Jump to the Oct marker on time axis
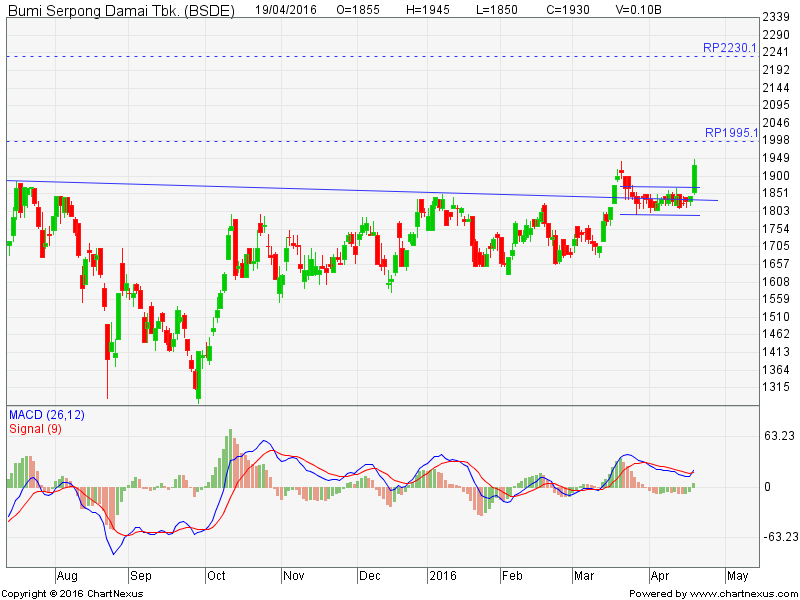This screenshot has width=800, height=600. click(x=215, y=576)
